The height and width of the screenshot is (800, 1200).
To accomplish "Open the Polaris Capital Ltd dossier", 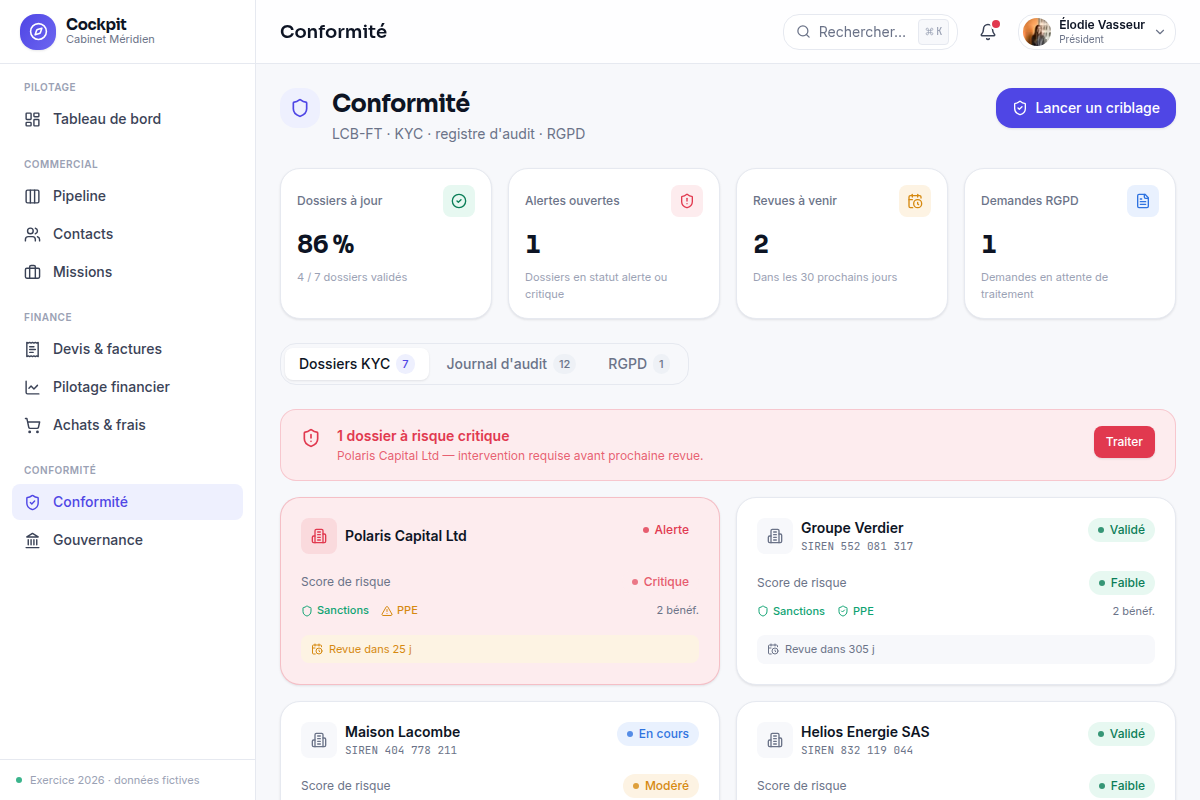I will pos(500,591).
